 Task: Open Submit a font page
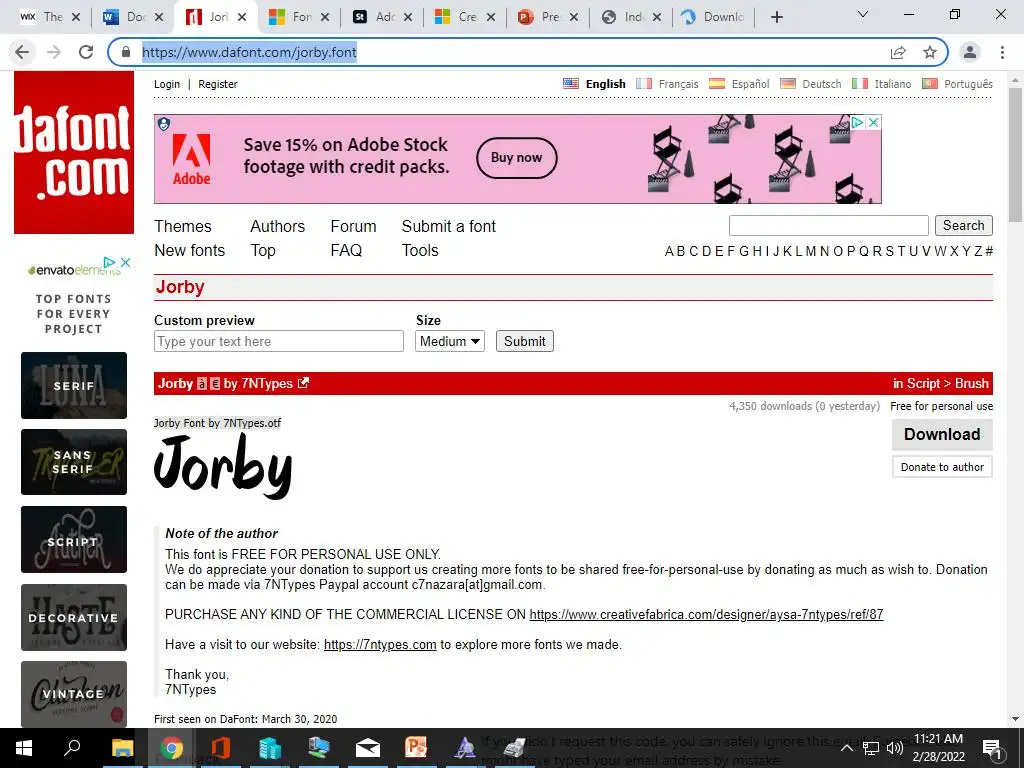[x=449, y=227]
